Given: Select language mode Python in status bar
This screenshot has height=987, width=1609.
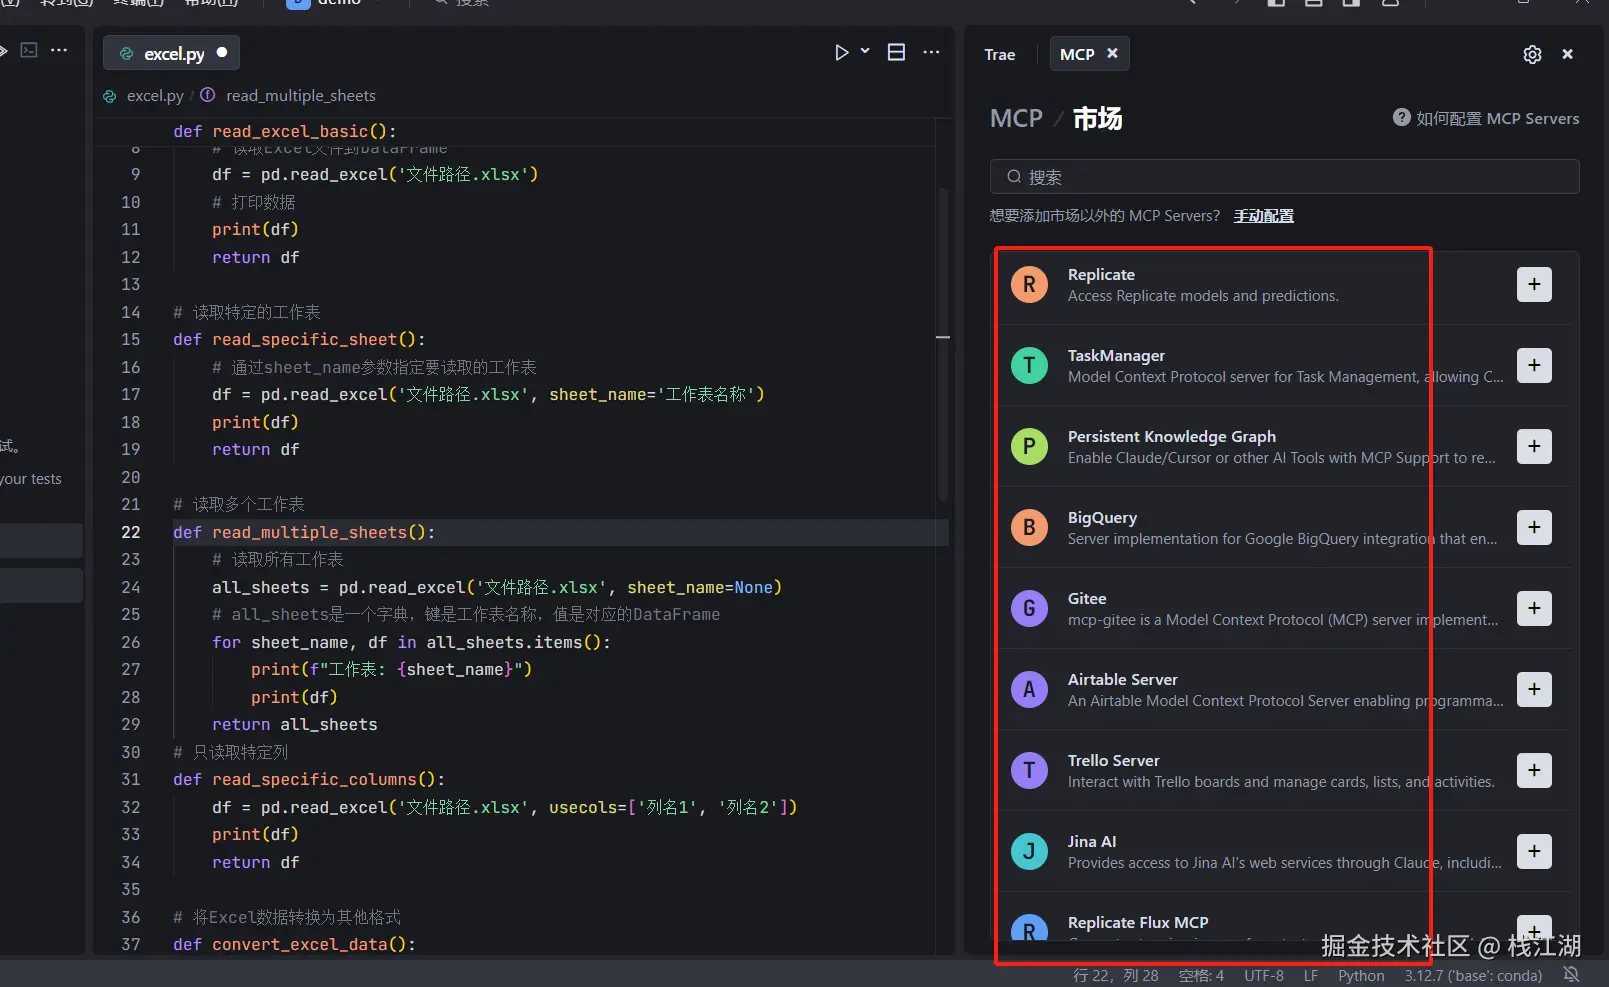Looking at the screenshot, I should pyautogui.click(x=1361, y=975).
